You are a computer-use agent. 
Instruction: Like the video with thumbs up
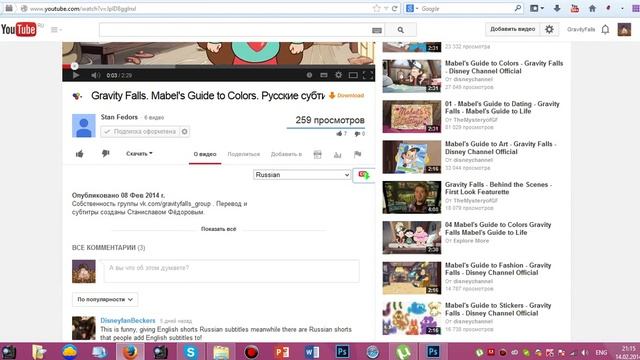pos(80,154)
